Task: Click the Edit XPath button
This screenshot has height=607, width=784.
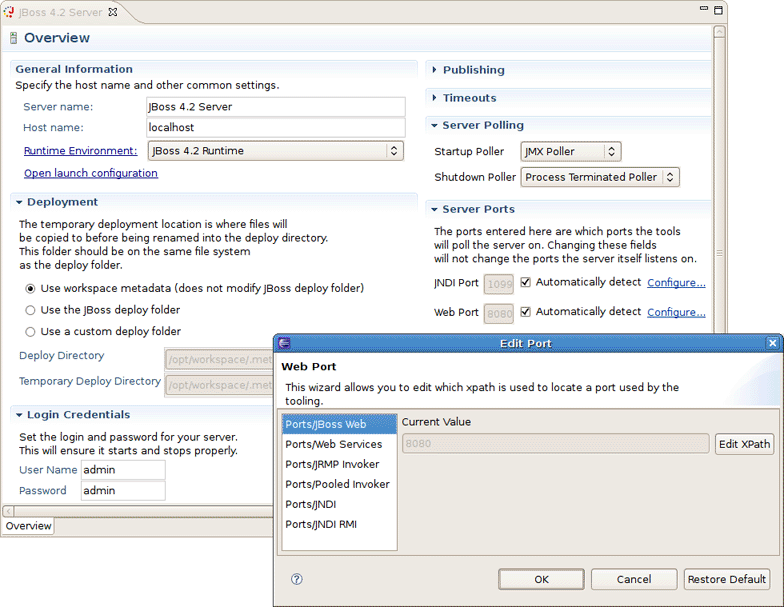Action: point(744,444)
